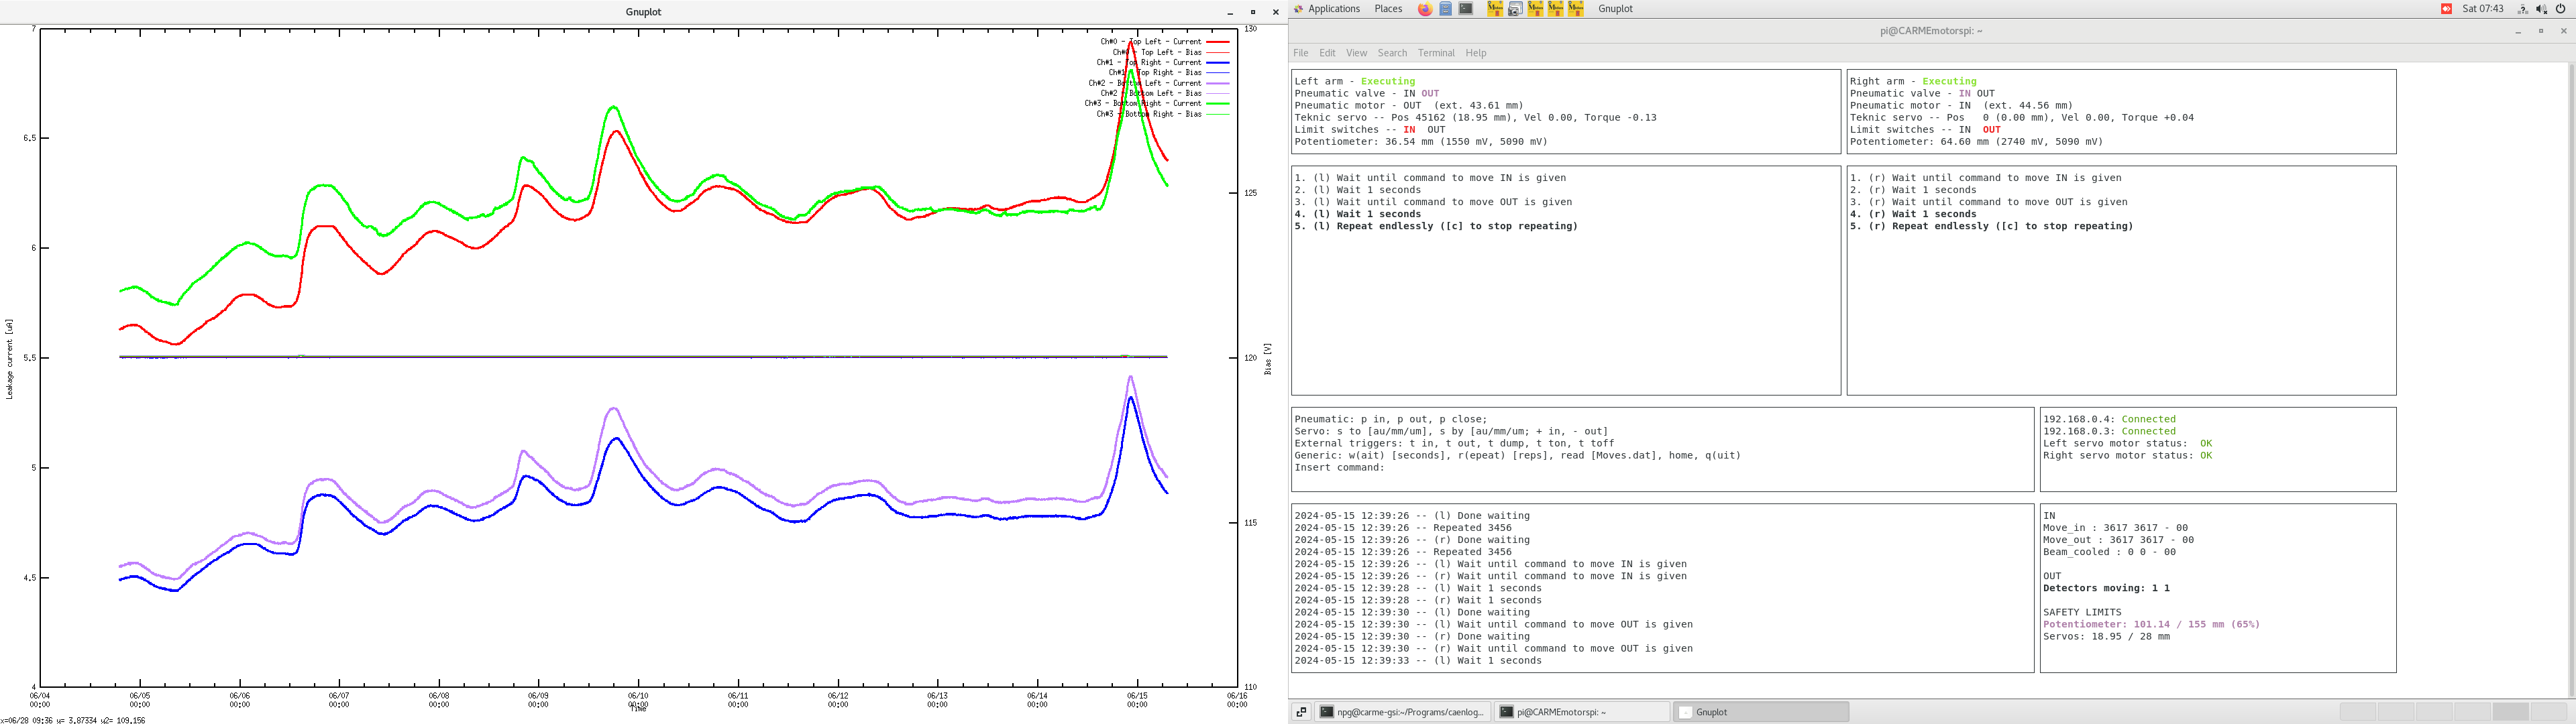Click the Gnuplot app label in top panel
Image resolution: width=2576 pixels, height=724 pixels.
[1615, 9]
